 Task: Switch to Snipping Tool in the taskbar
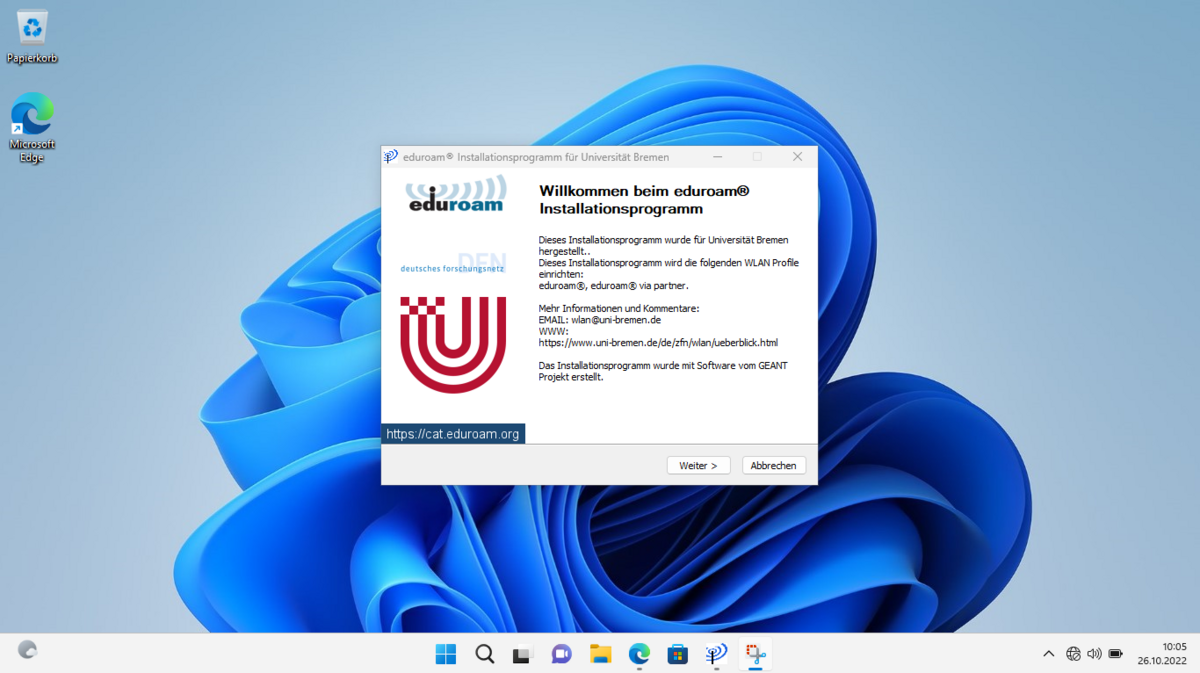(x=755, y=654)
